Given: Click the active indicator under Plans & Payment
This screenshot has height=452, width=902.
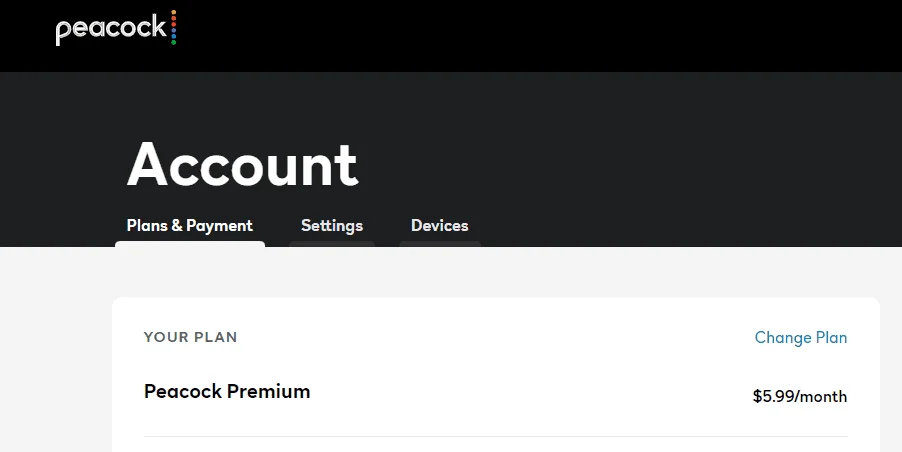Looking at the screenshot, I should click(190, 244).
